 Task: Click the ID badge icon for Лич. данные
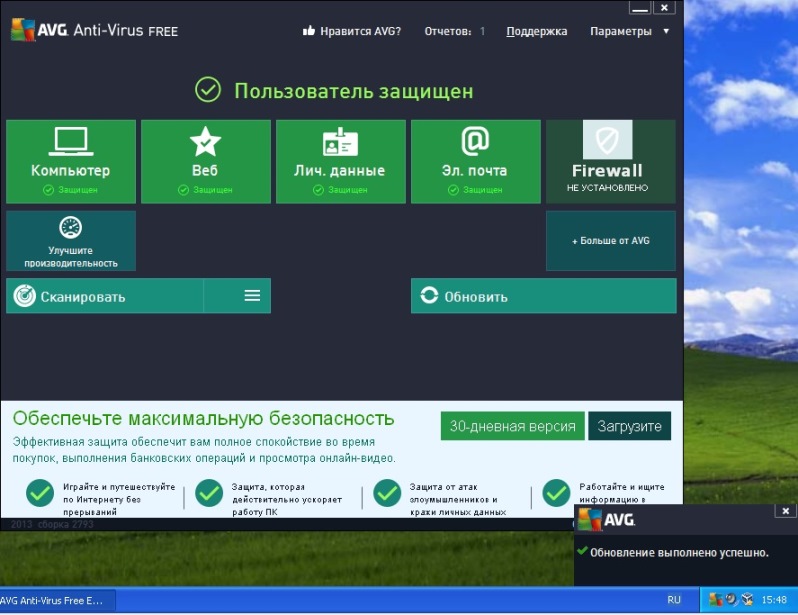340,142
